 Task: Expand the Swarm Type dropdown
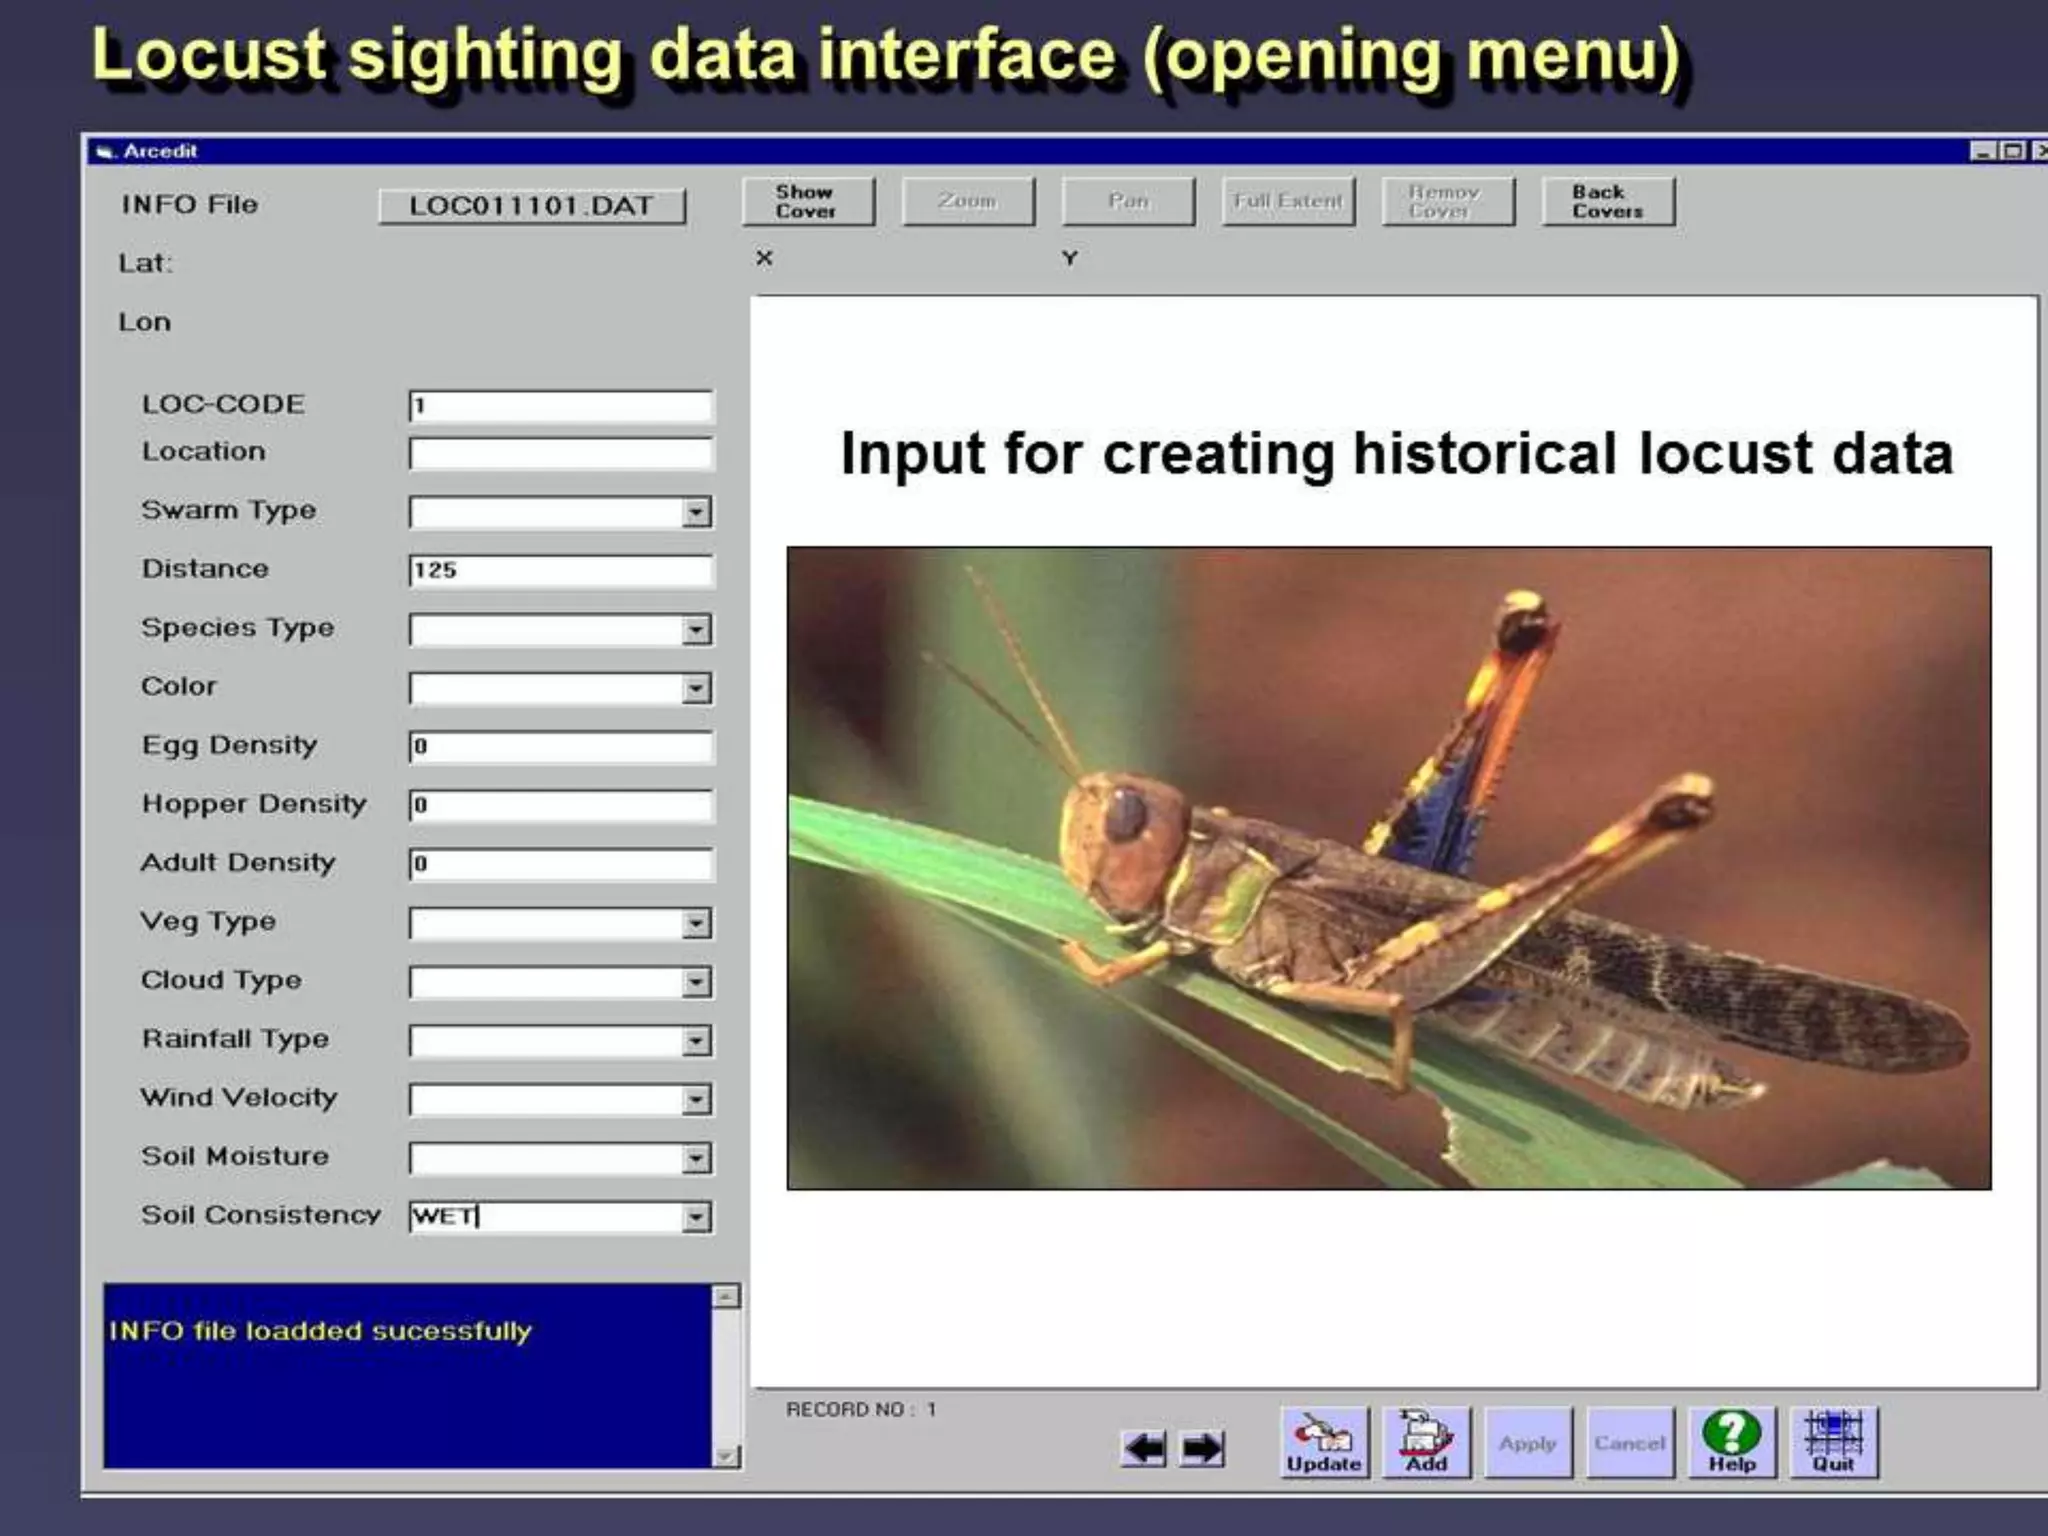point(696,512)
